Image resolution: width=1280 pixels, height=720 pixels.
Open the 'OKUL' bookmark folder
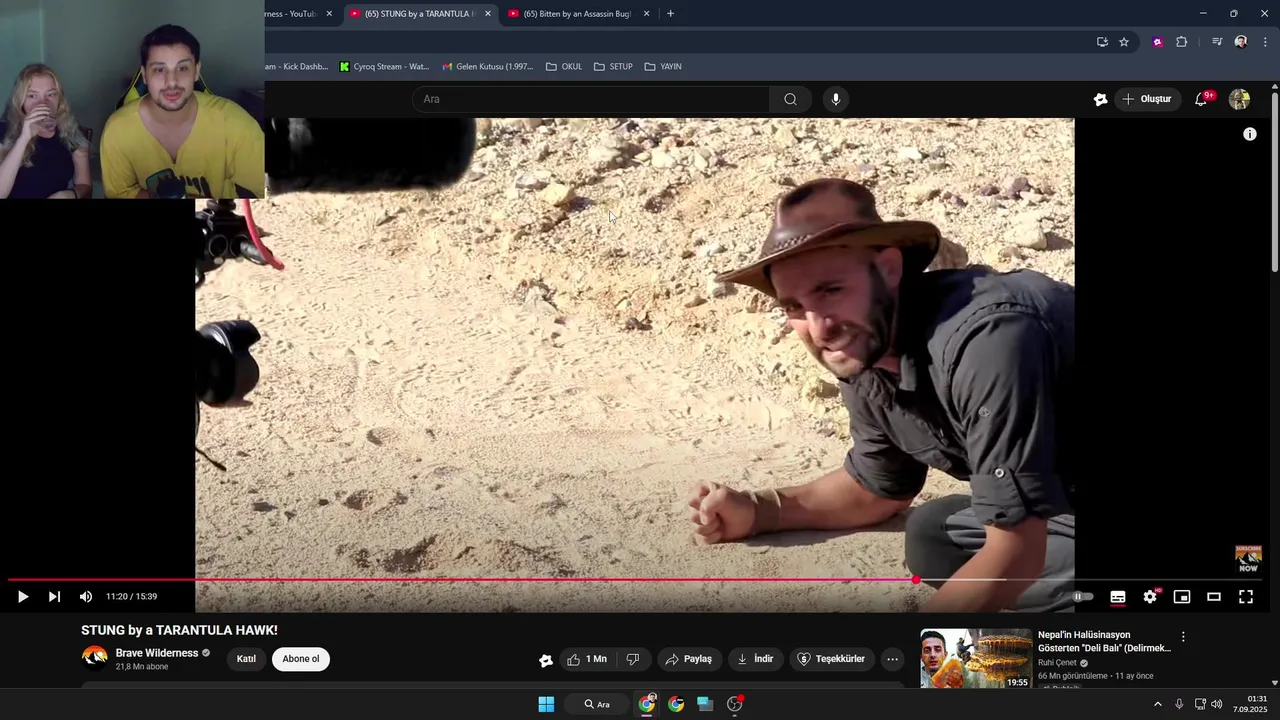coord(564,67)
